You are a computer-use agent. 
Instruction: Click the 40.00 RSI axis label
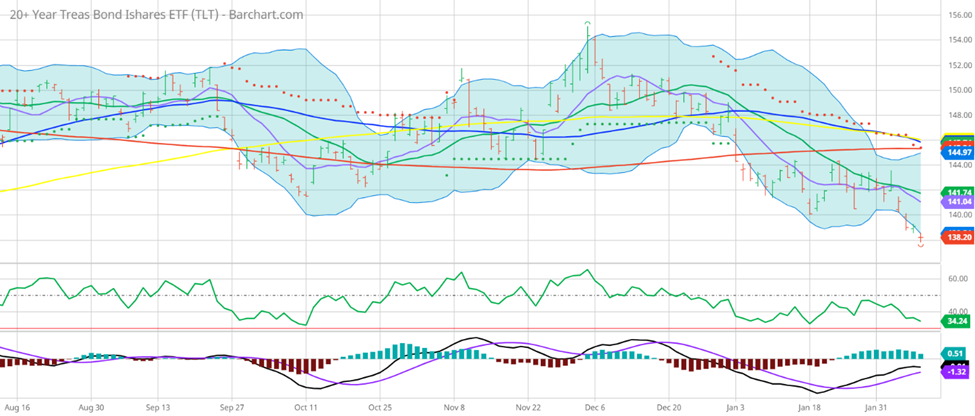pyautogui.click(x=959, y=311)
